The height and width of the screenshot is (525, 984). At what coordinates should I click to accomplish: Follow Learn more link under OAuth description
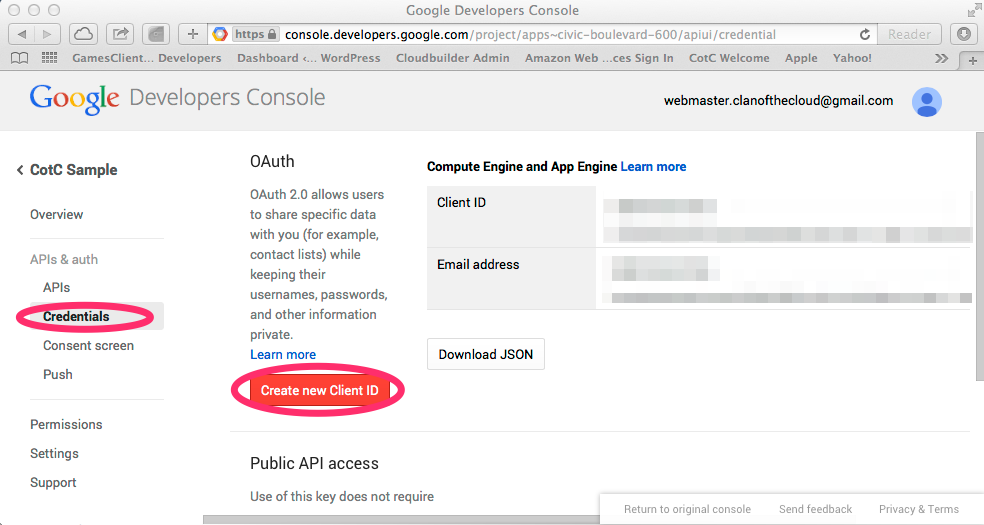pos(283,354)
